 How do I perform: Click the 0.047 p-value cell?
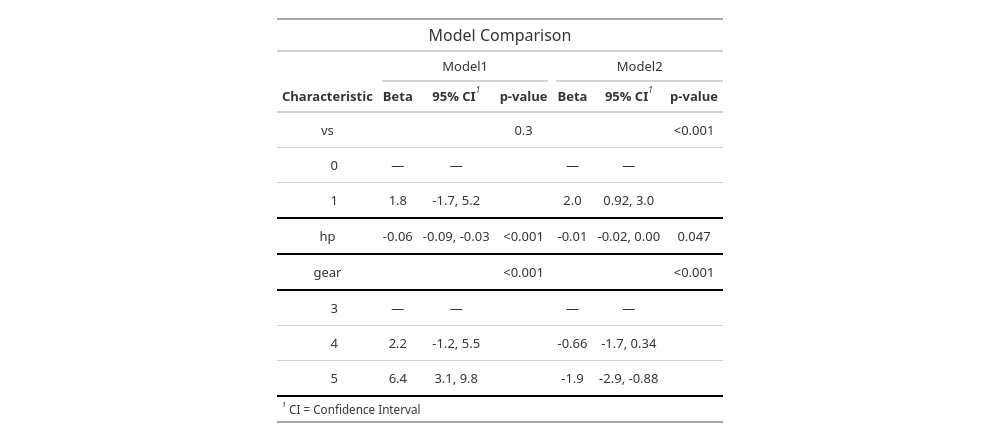pos(693,237)
